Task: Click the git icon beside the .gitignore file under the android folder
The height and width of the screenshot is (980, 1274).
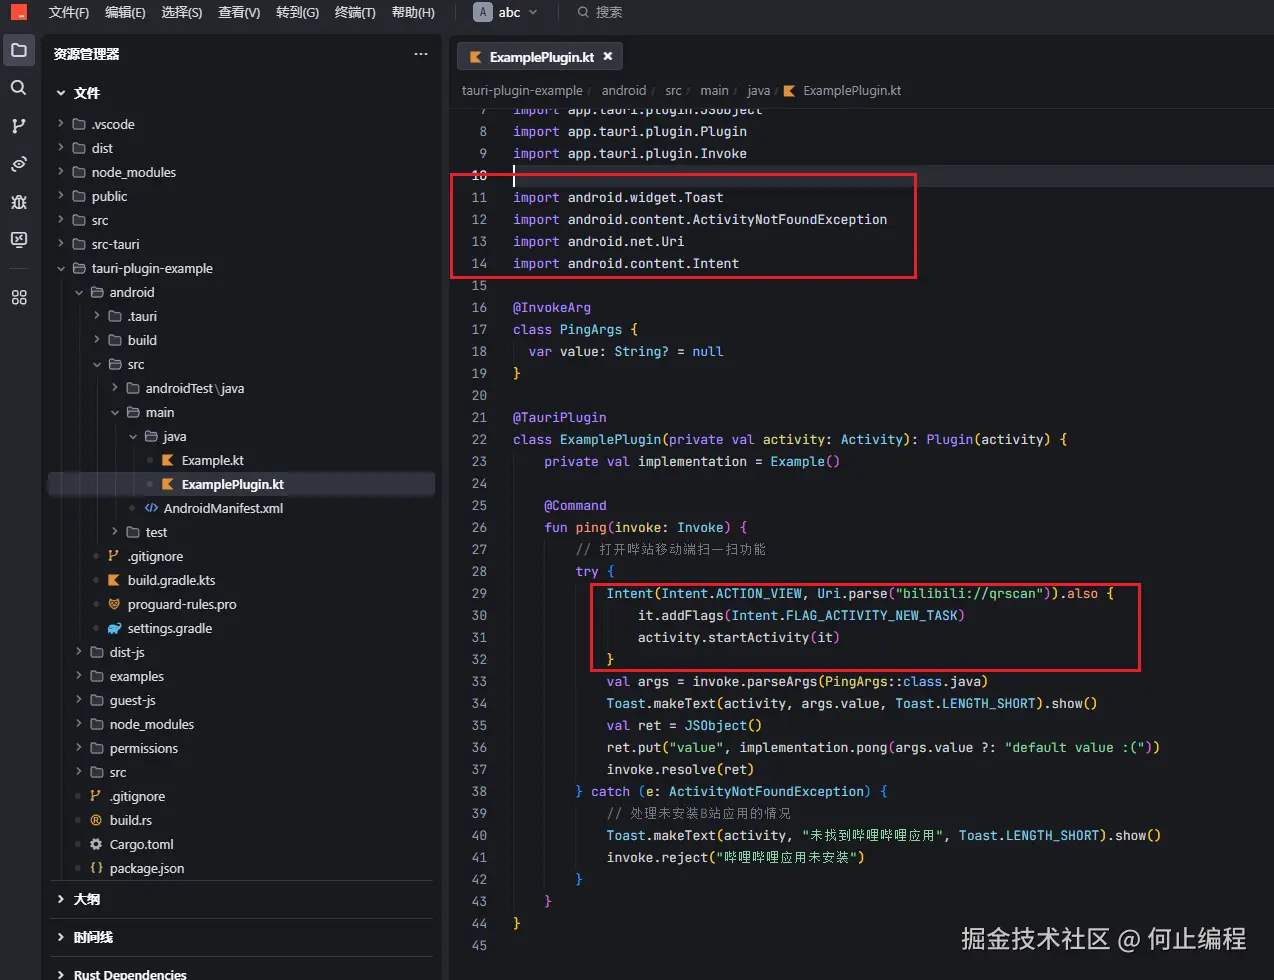Action: (114, 556)
